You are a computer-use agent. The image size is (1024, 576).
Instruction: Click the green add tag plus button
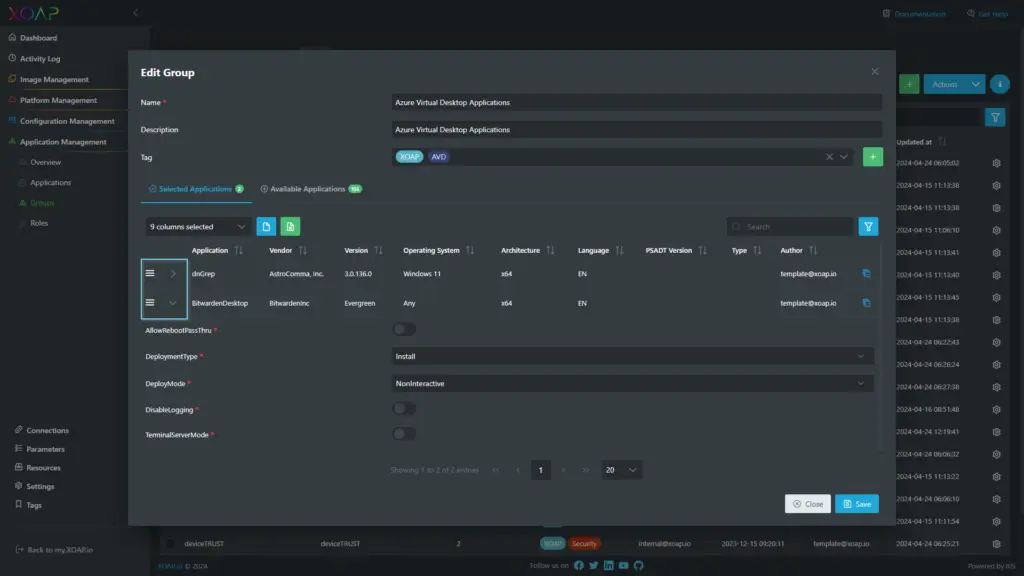click(x=872, y=157)
